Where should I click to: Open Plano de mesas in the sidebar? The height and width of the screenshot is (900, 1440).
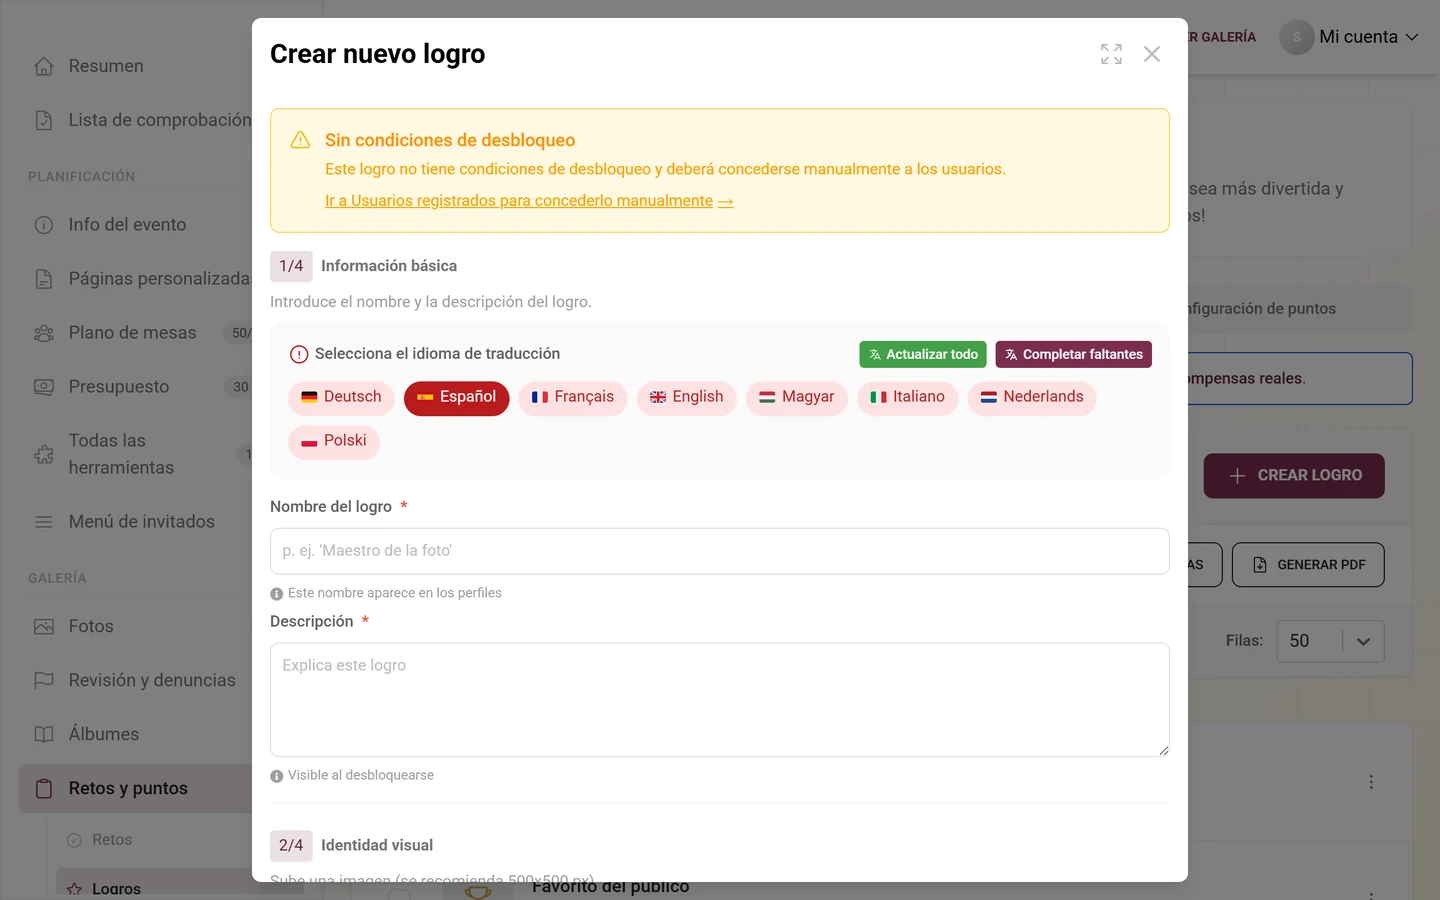pyautogui.click(x=132, y=333)
